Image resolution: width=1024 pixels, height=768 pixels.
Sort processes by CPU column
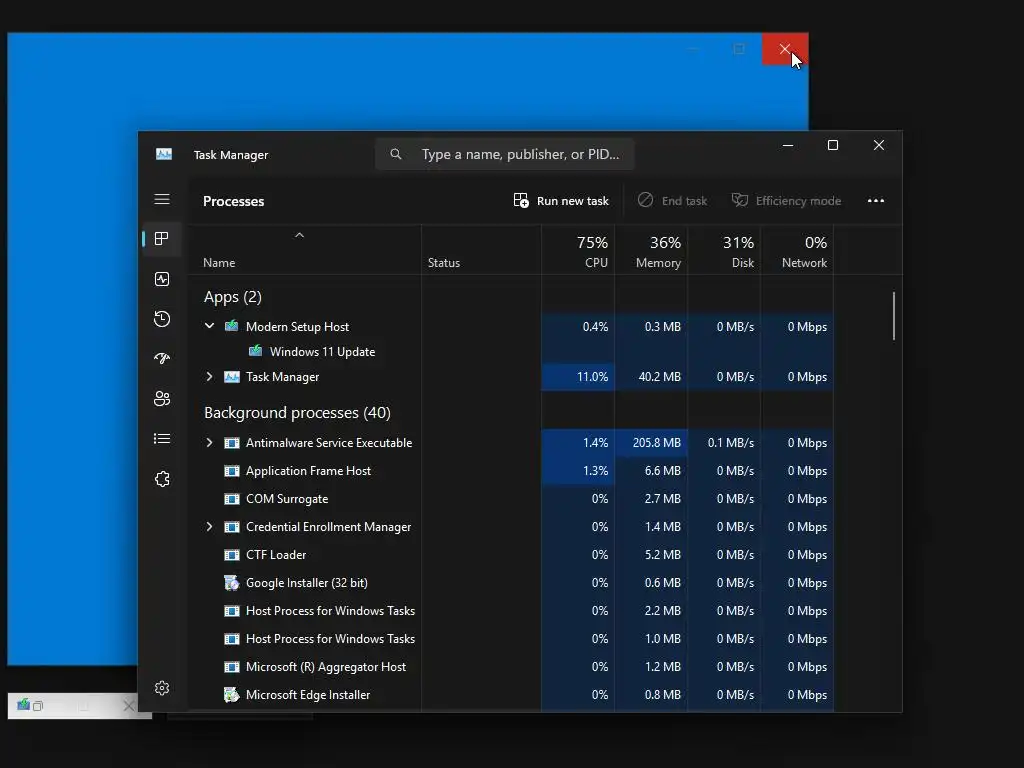(579, 251)
